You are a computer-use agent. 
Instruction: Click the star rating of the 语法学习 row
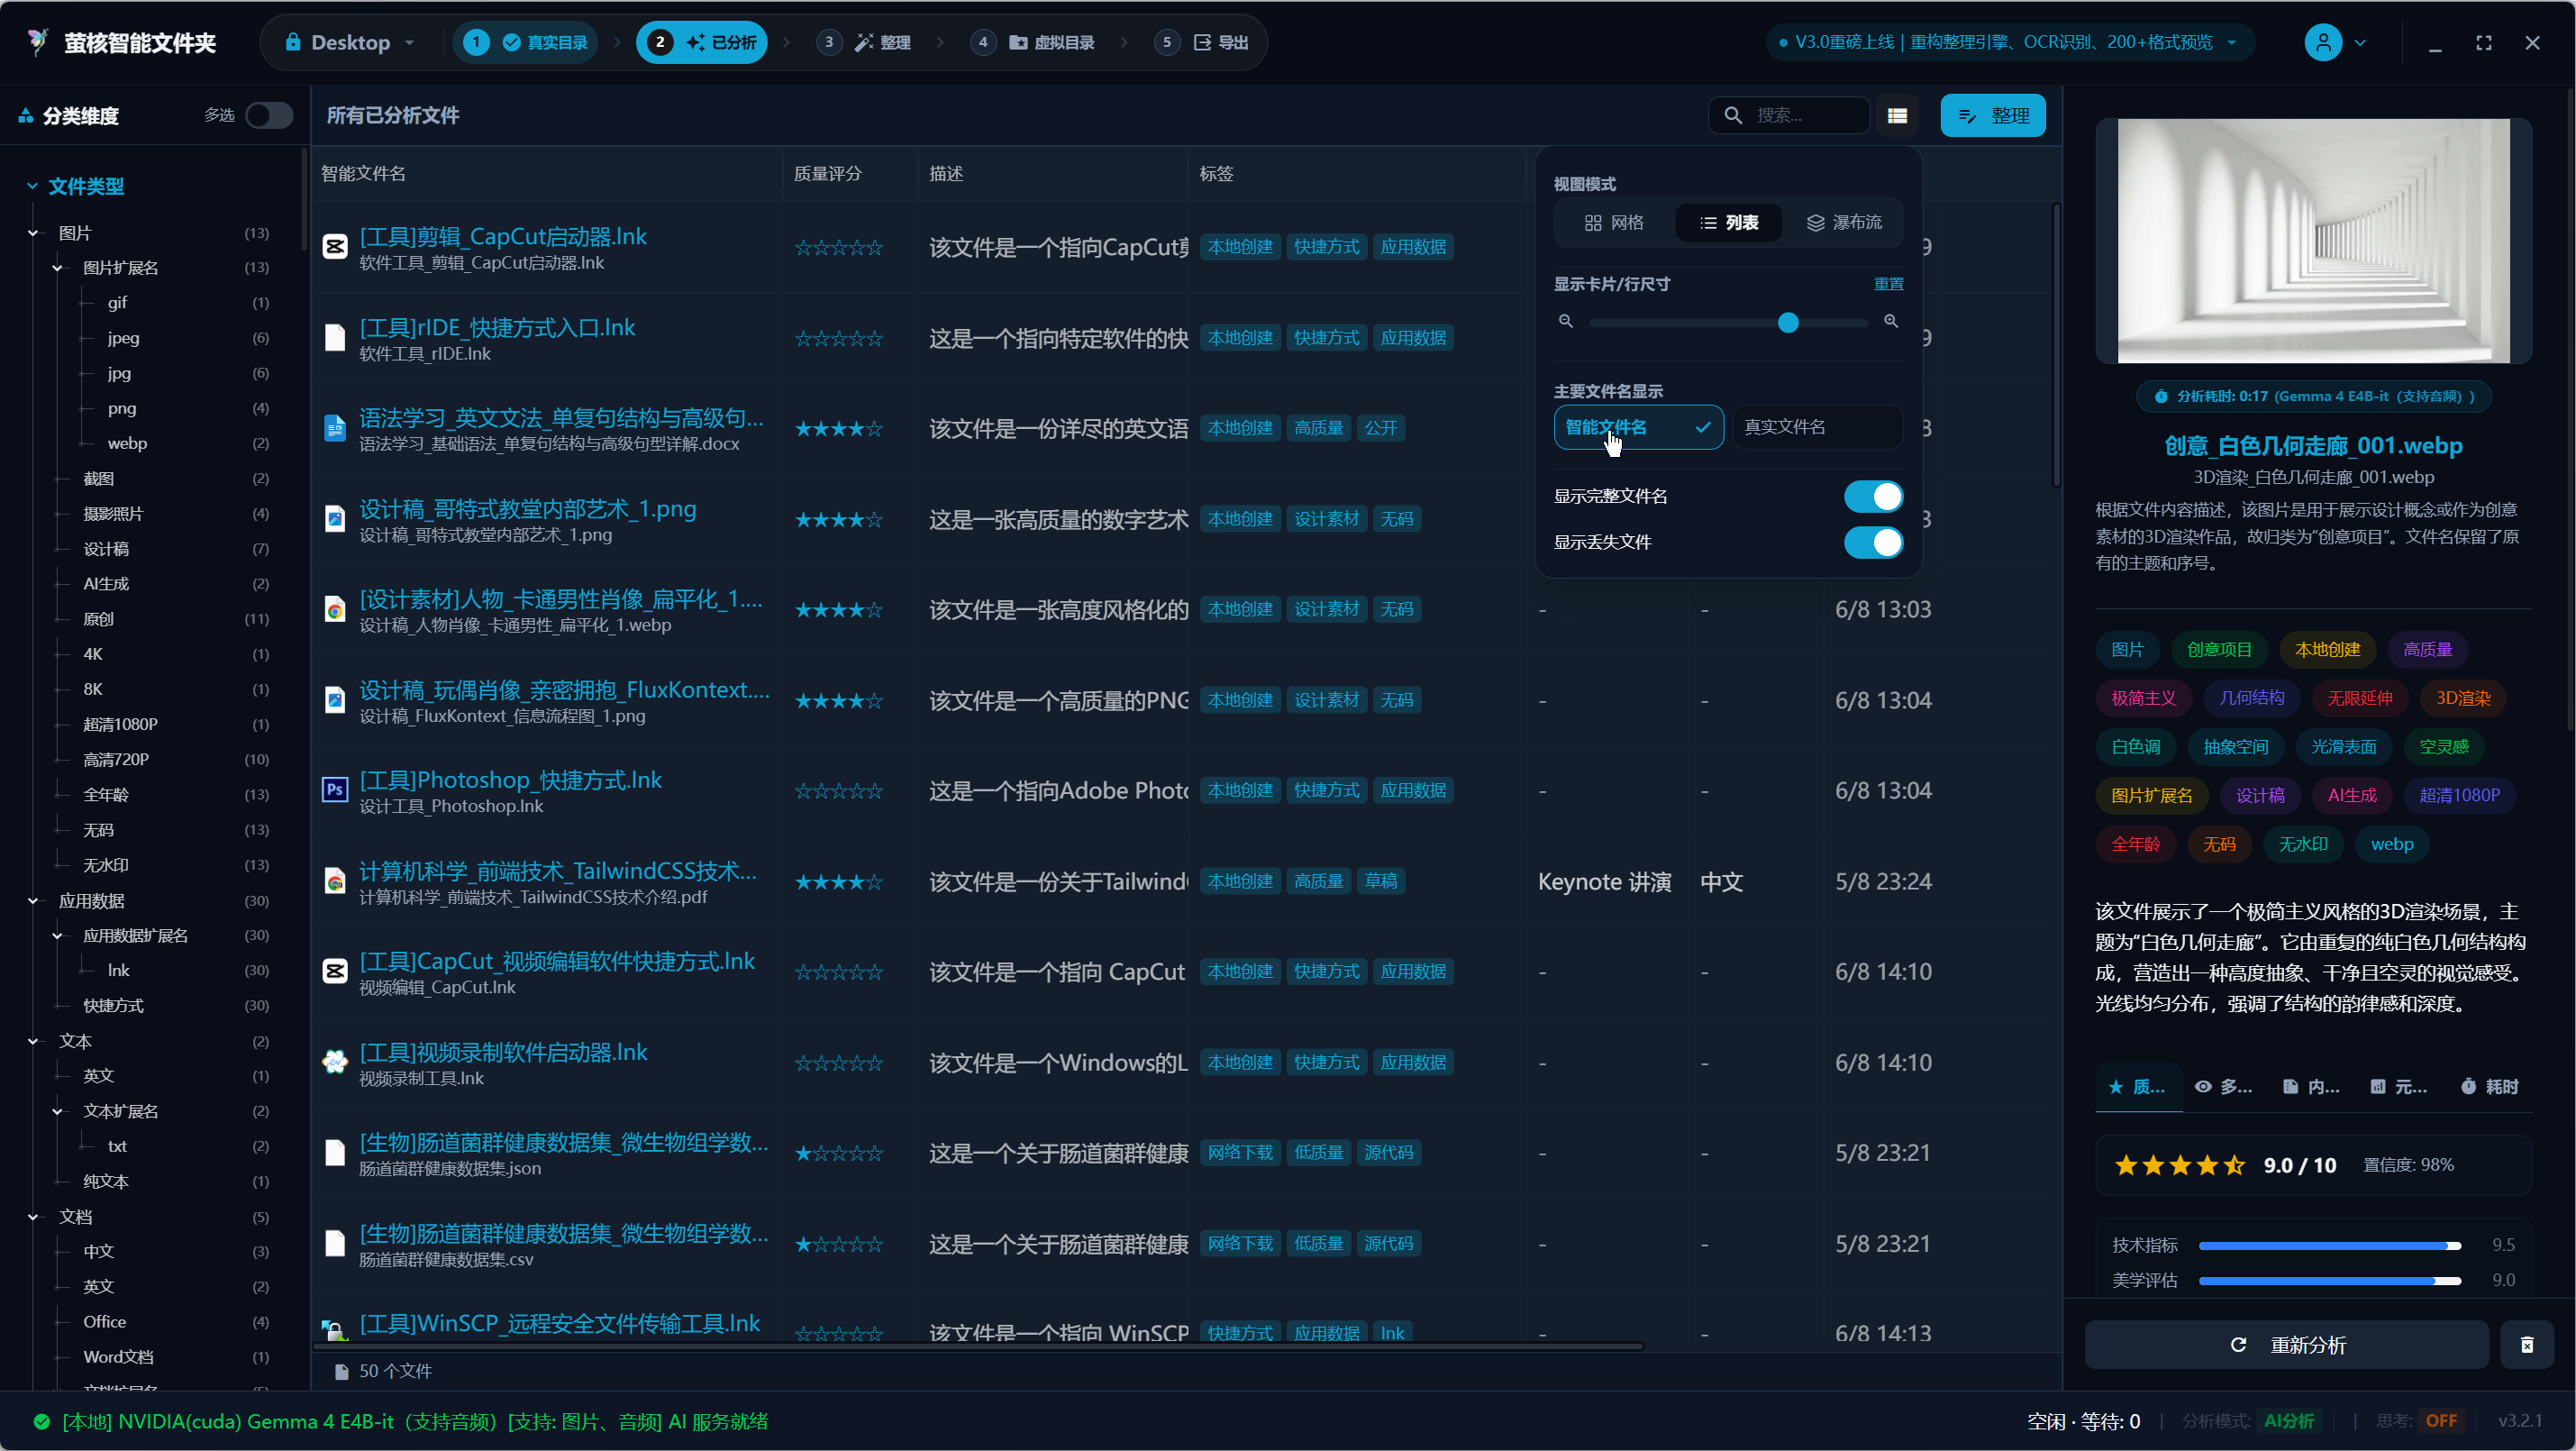(x=838, y=429)
